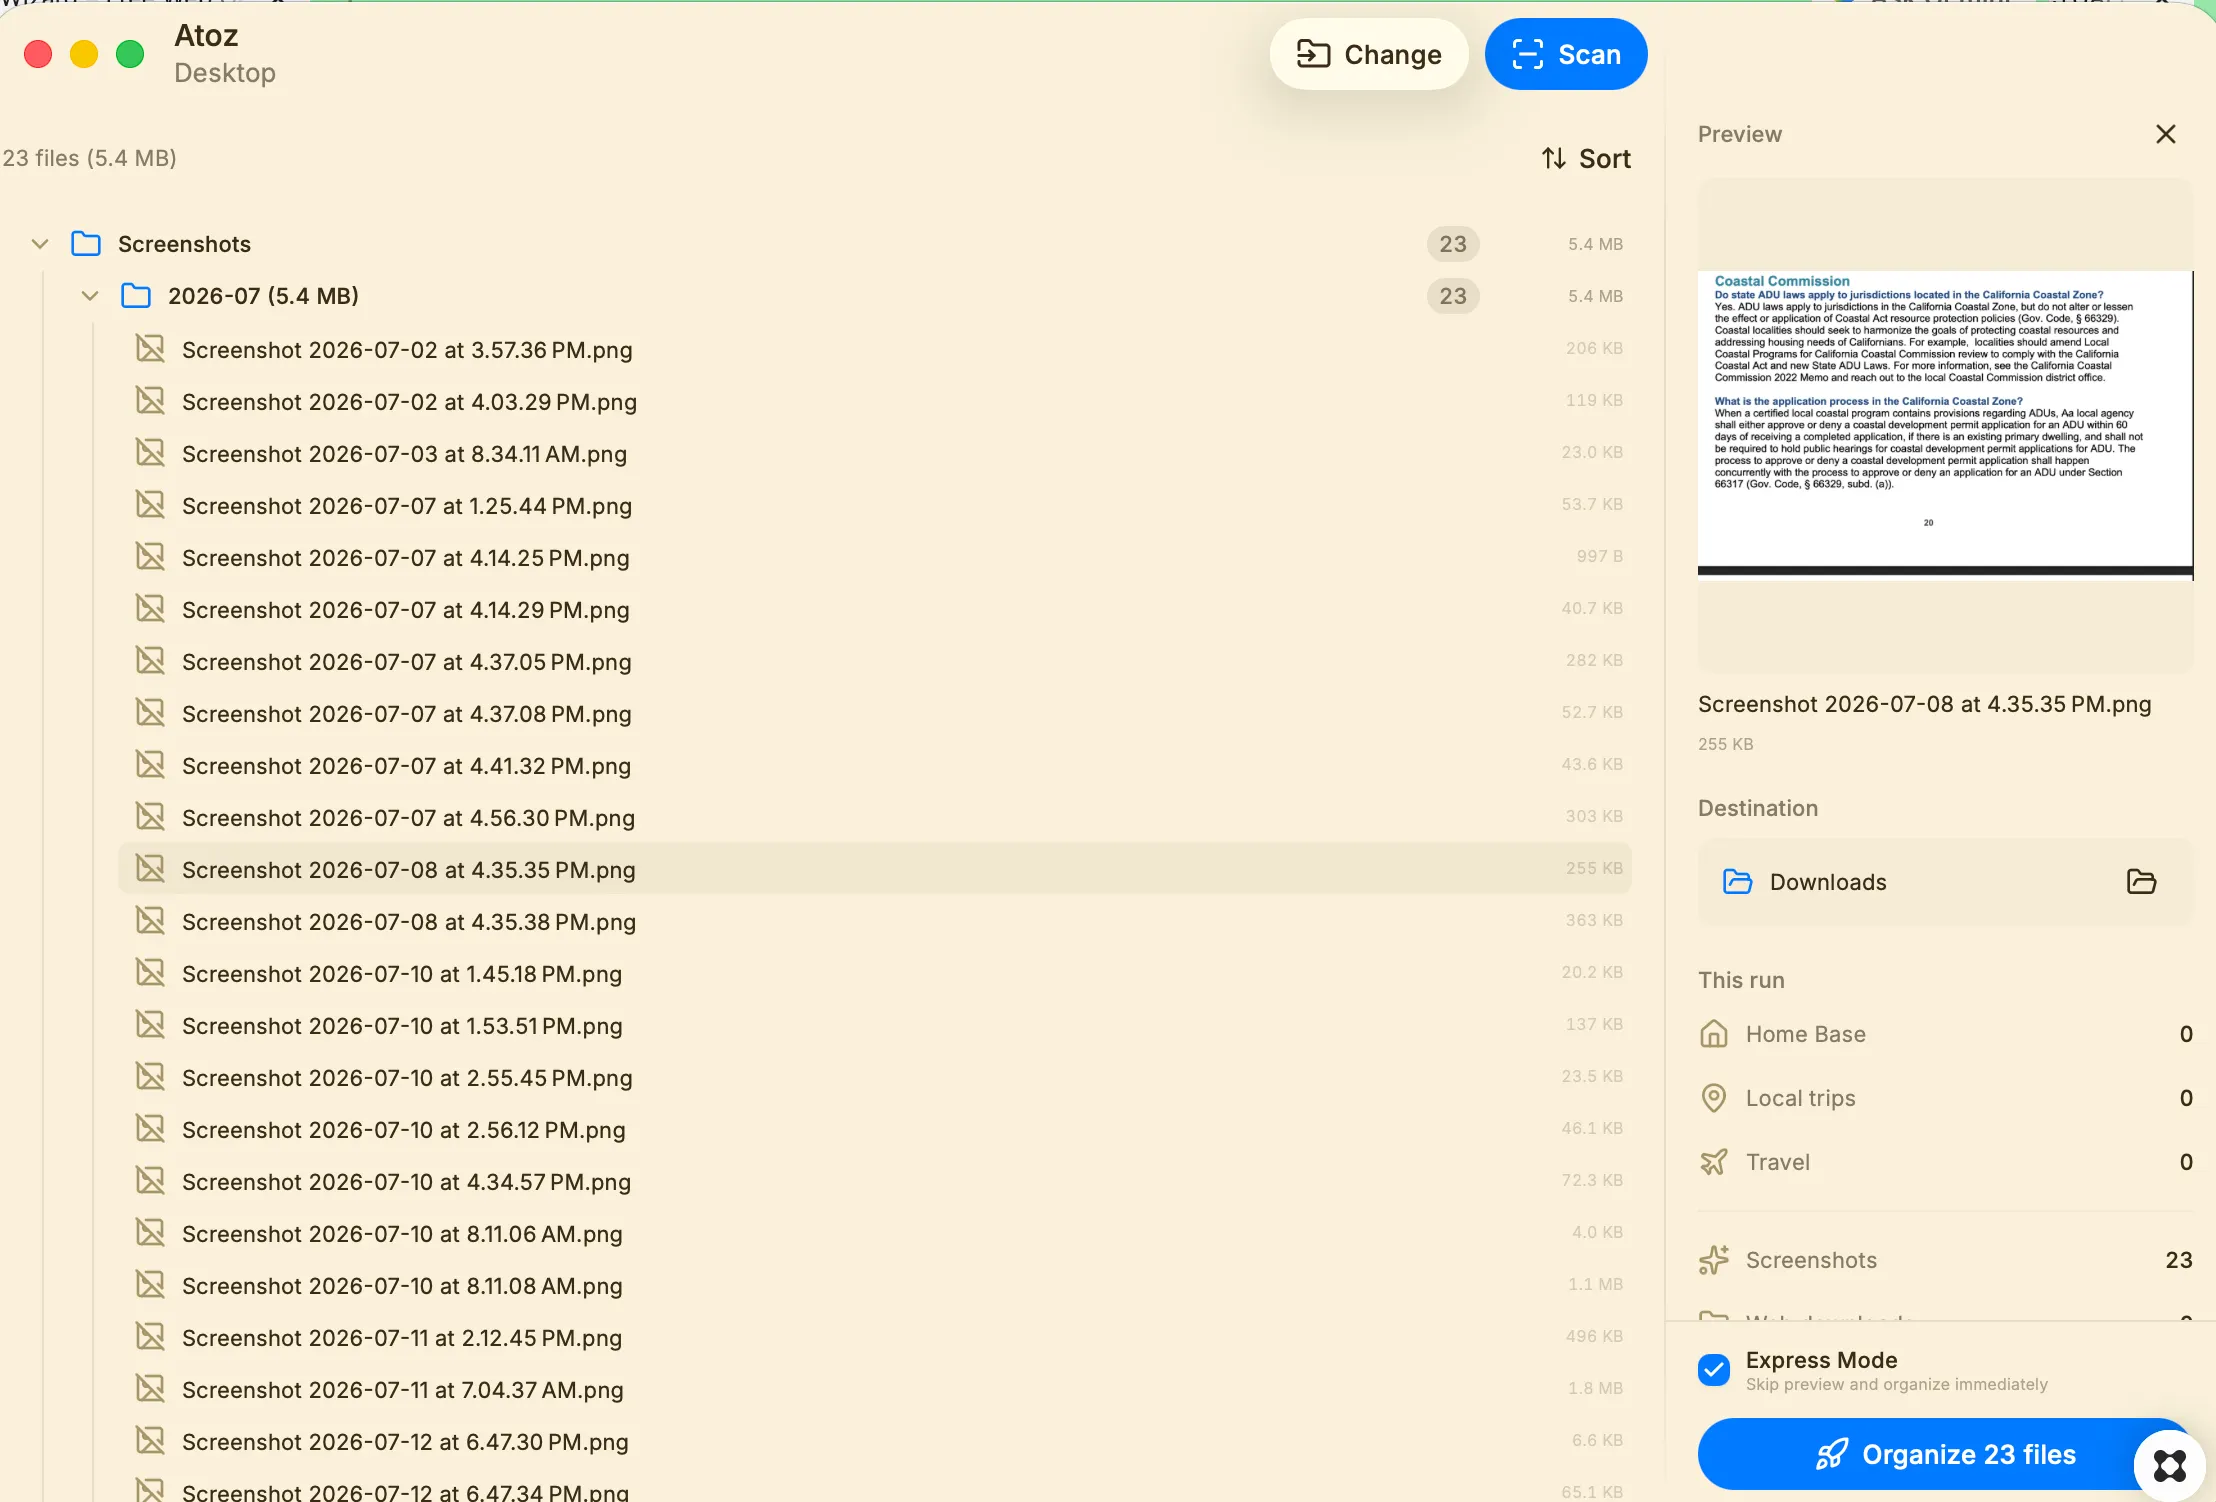Click the Travel label in This run
Viewport: 2216px width, 1502px height.
tap(1778, 1162)
